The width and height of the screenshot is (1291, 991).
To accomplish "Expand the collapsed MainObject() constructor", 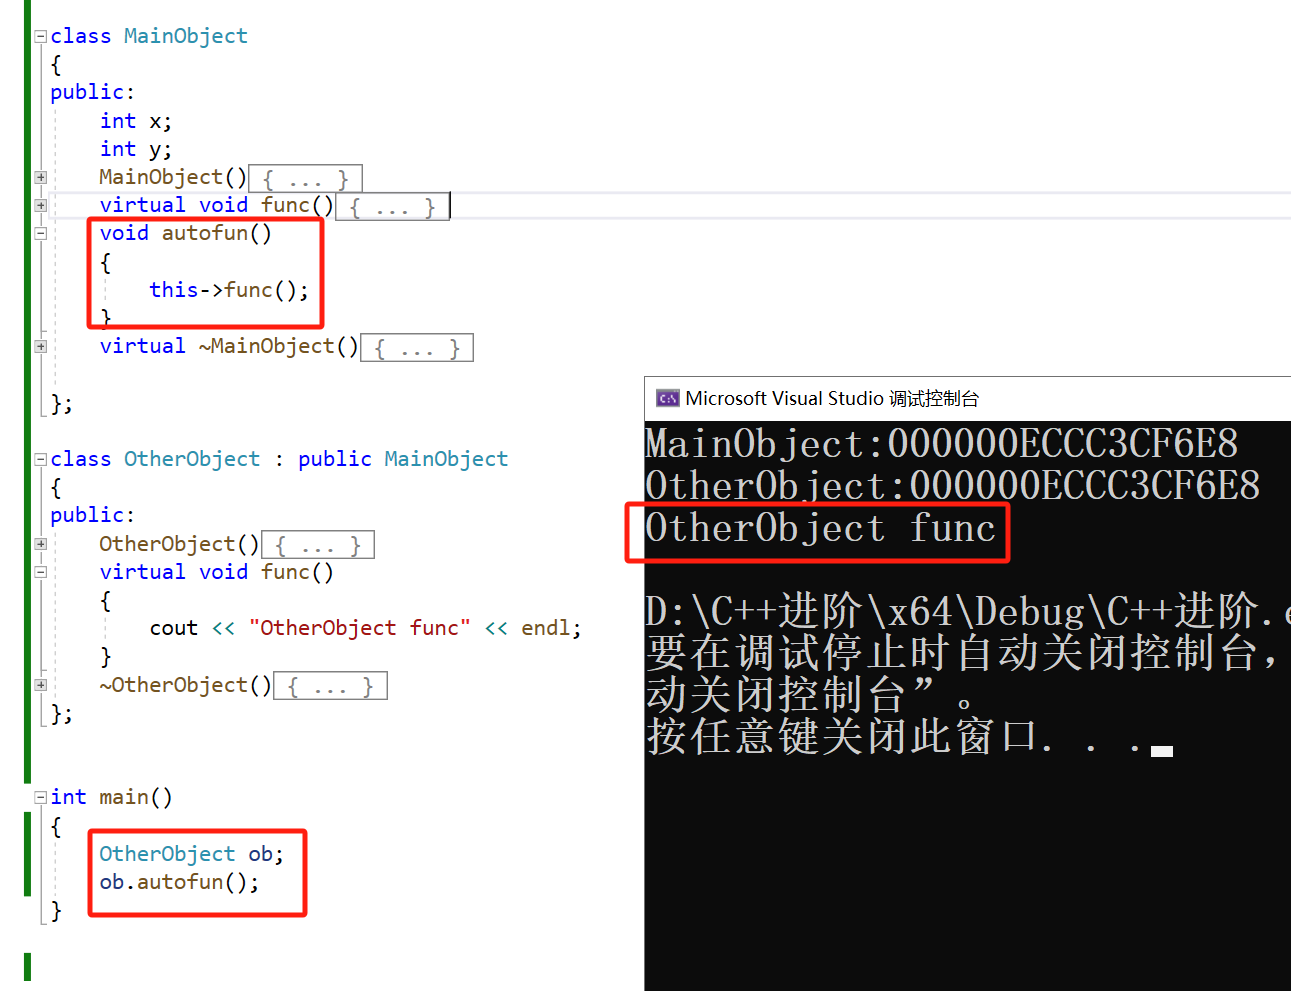I will click(41, 177).
